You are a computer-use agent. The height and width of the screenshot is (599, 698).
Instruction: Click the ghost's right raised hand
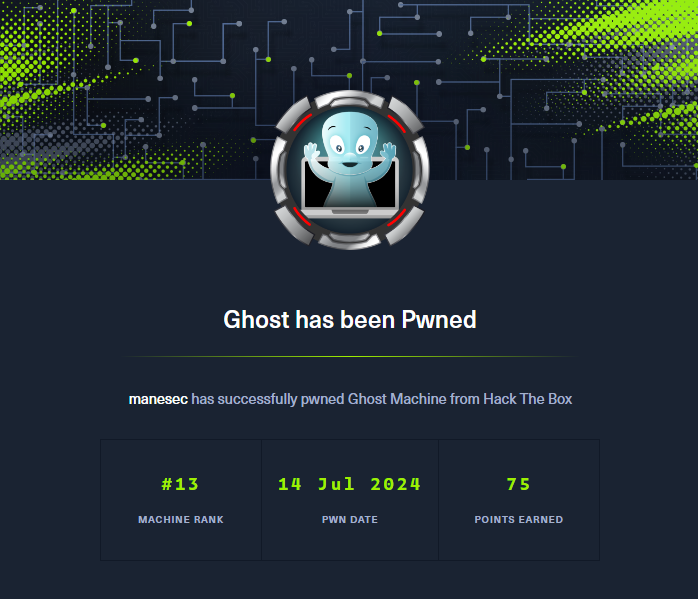(389, 151)
